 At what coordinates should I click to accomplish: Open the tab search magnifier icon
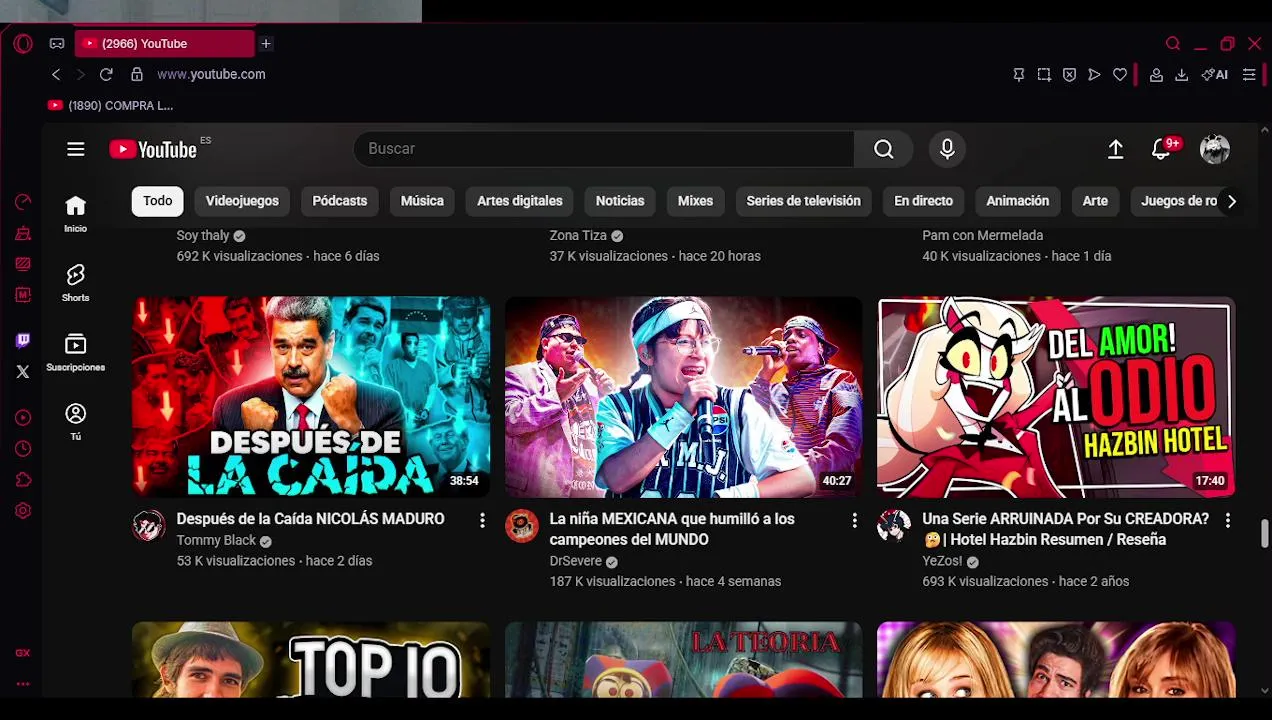click(x=1173, y=44)
